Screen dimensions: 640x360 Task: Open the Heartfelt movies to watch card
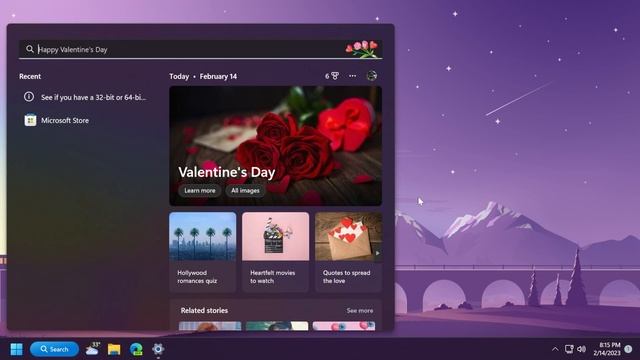[x=276, y=251]
